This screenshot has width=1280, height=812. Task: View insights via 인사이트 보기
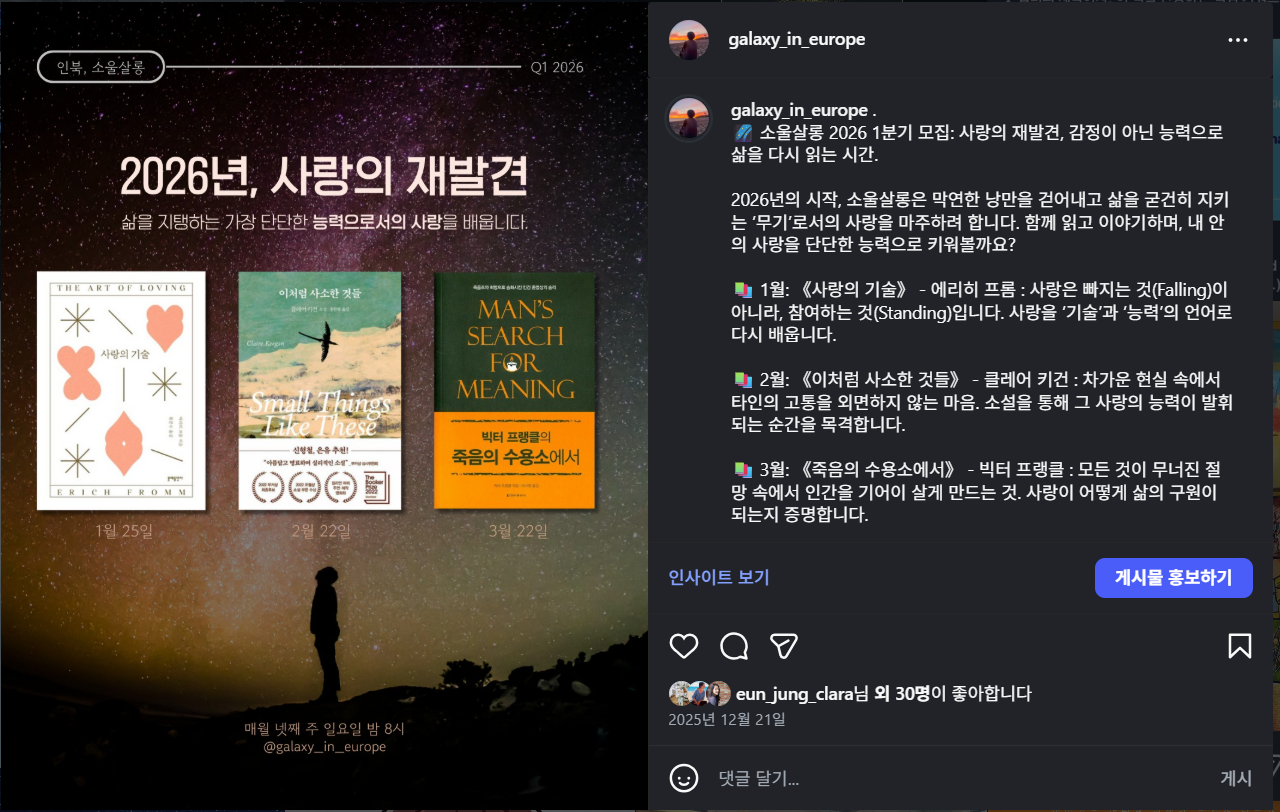click(x=719, y=577)
